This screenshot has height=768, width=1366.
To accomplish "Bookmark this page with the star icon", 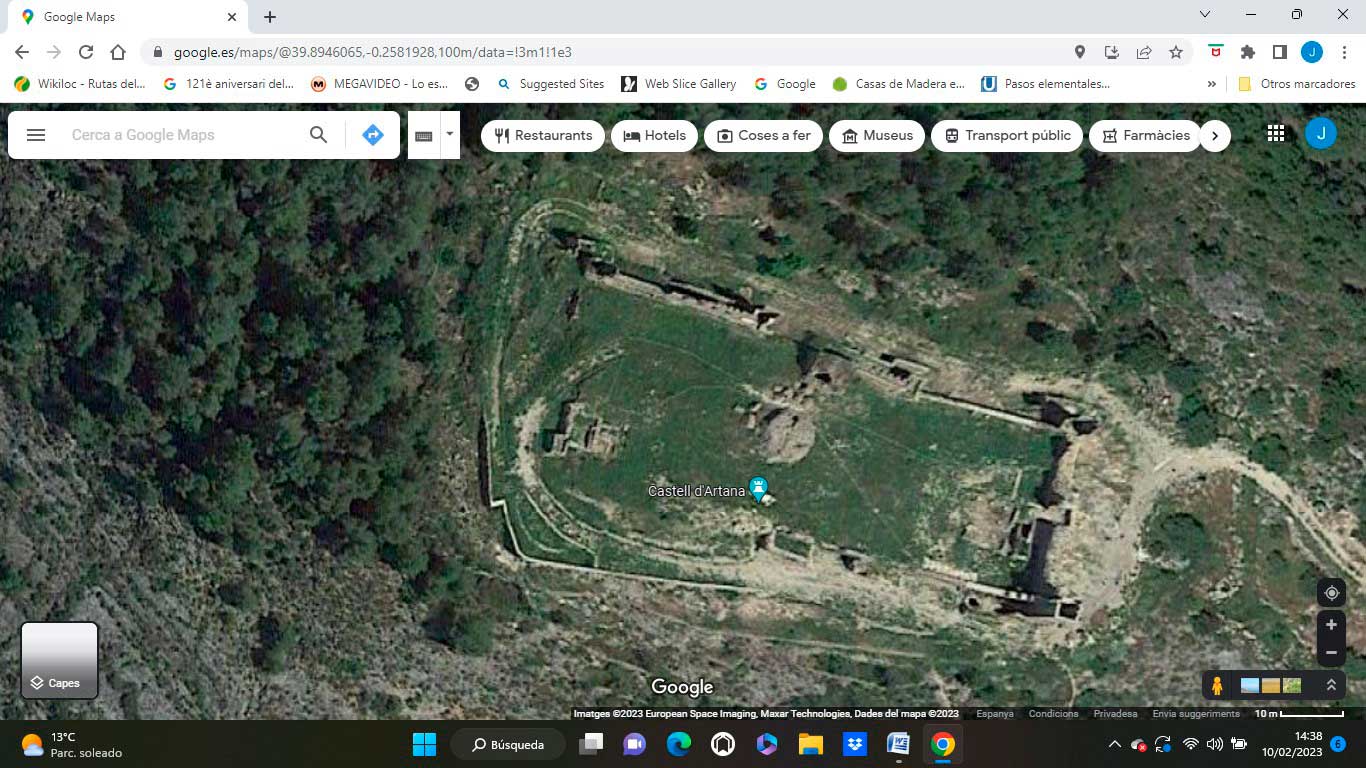I will [x=1176, y=52].
